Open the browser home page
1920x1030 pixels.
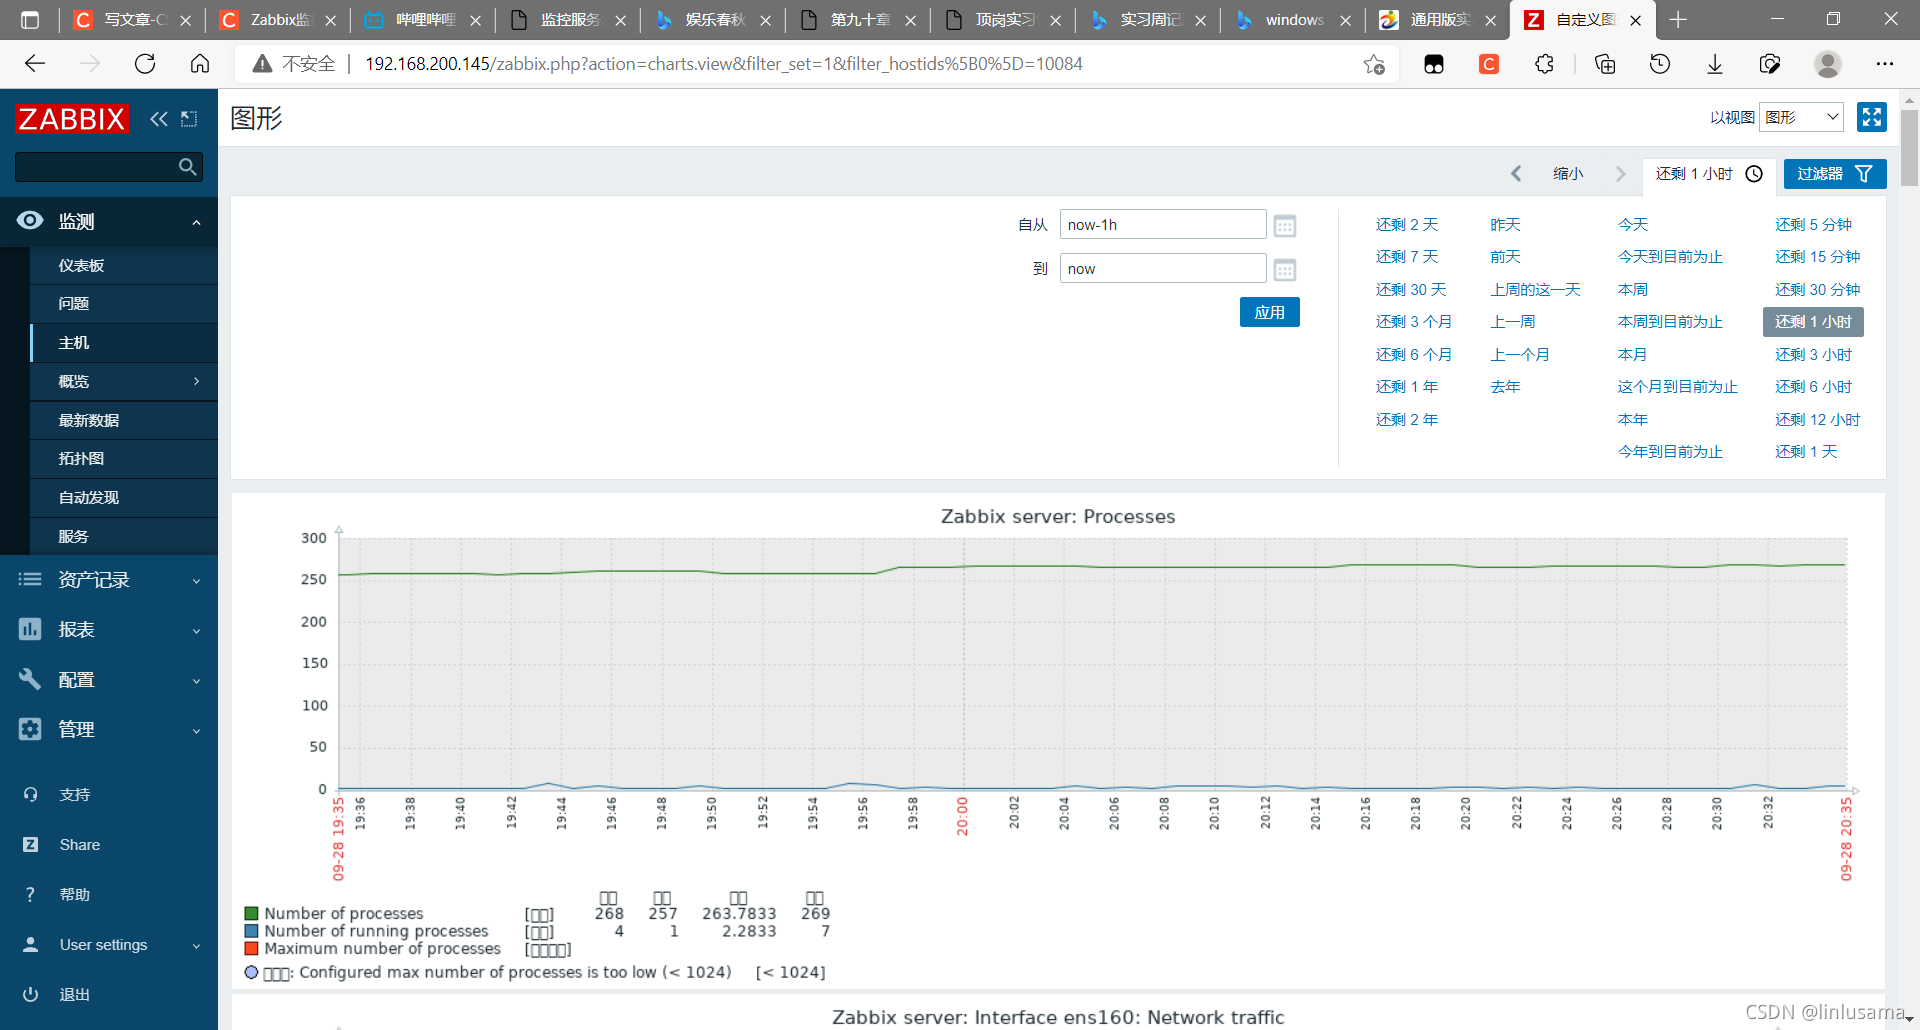(x=200, y=64)
